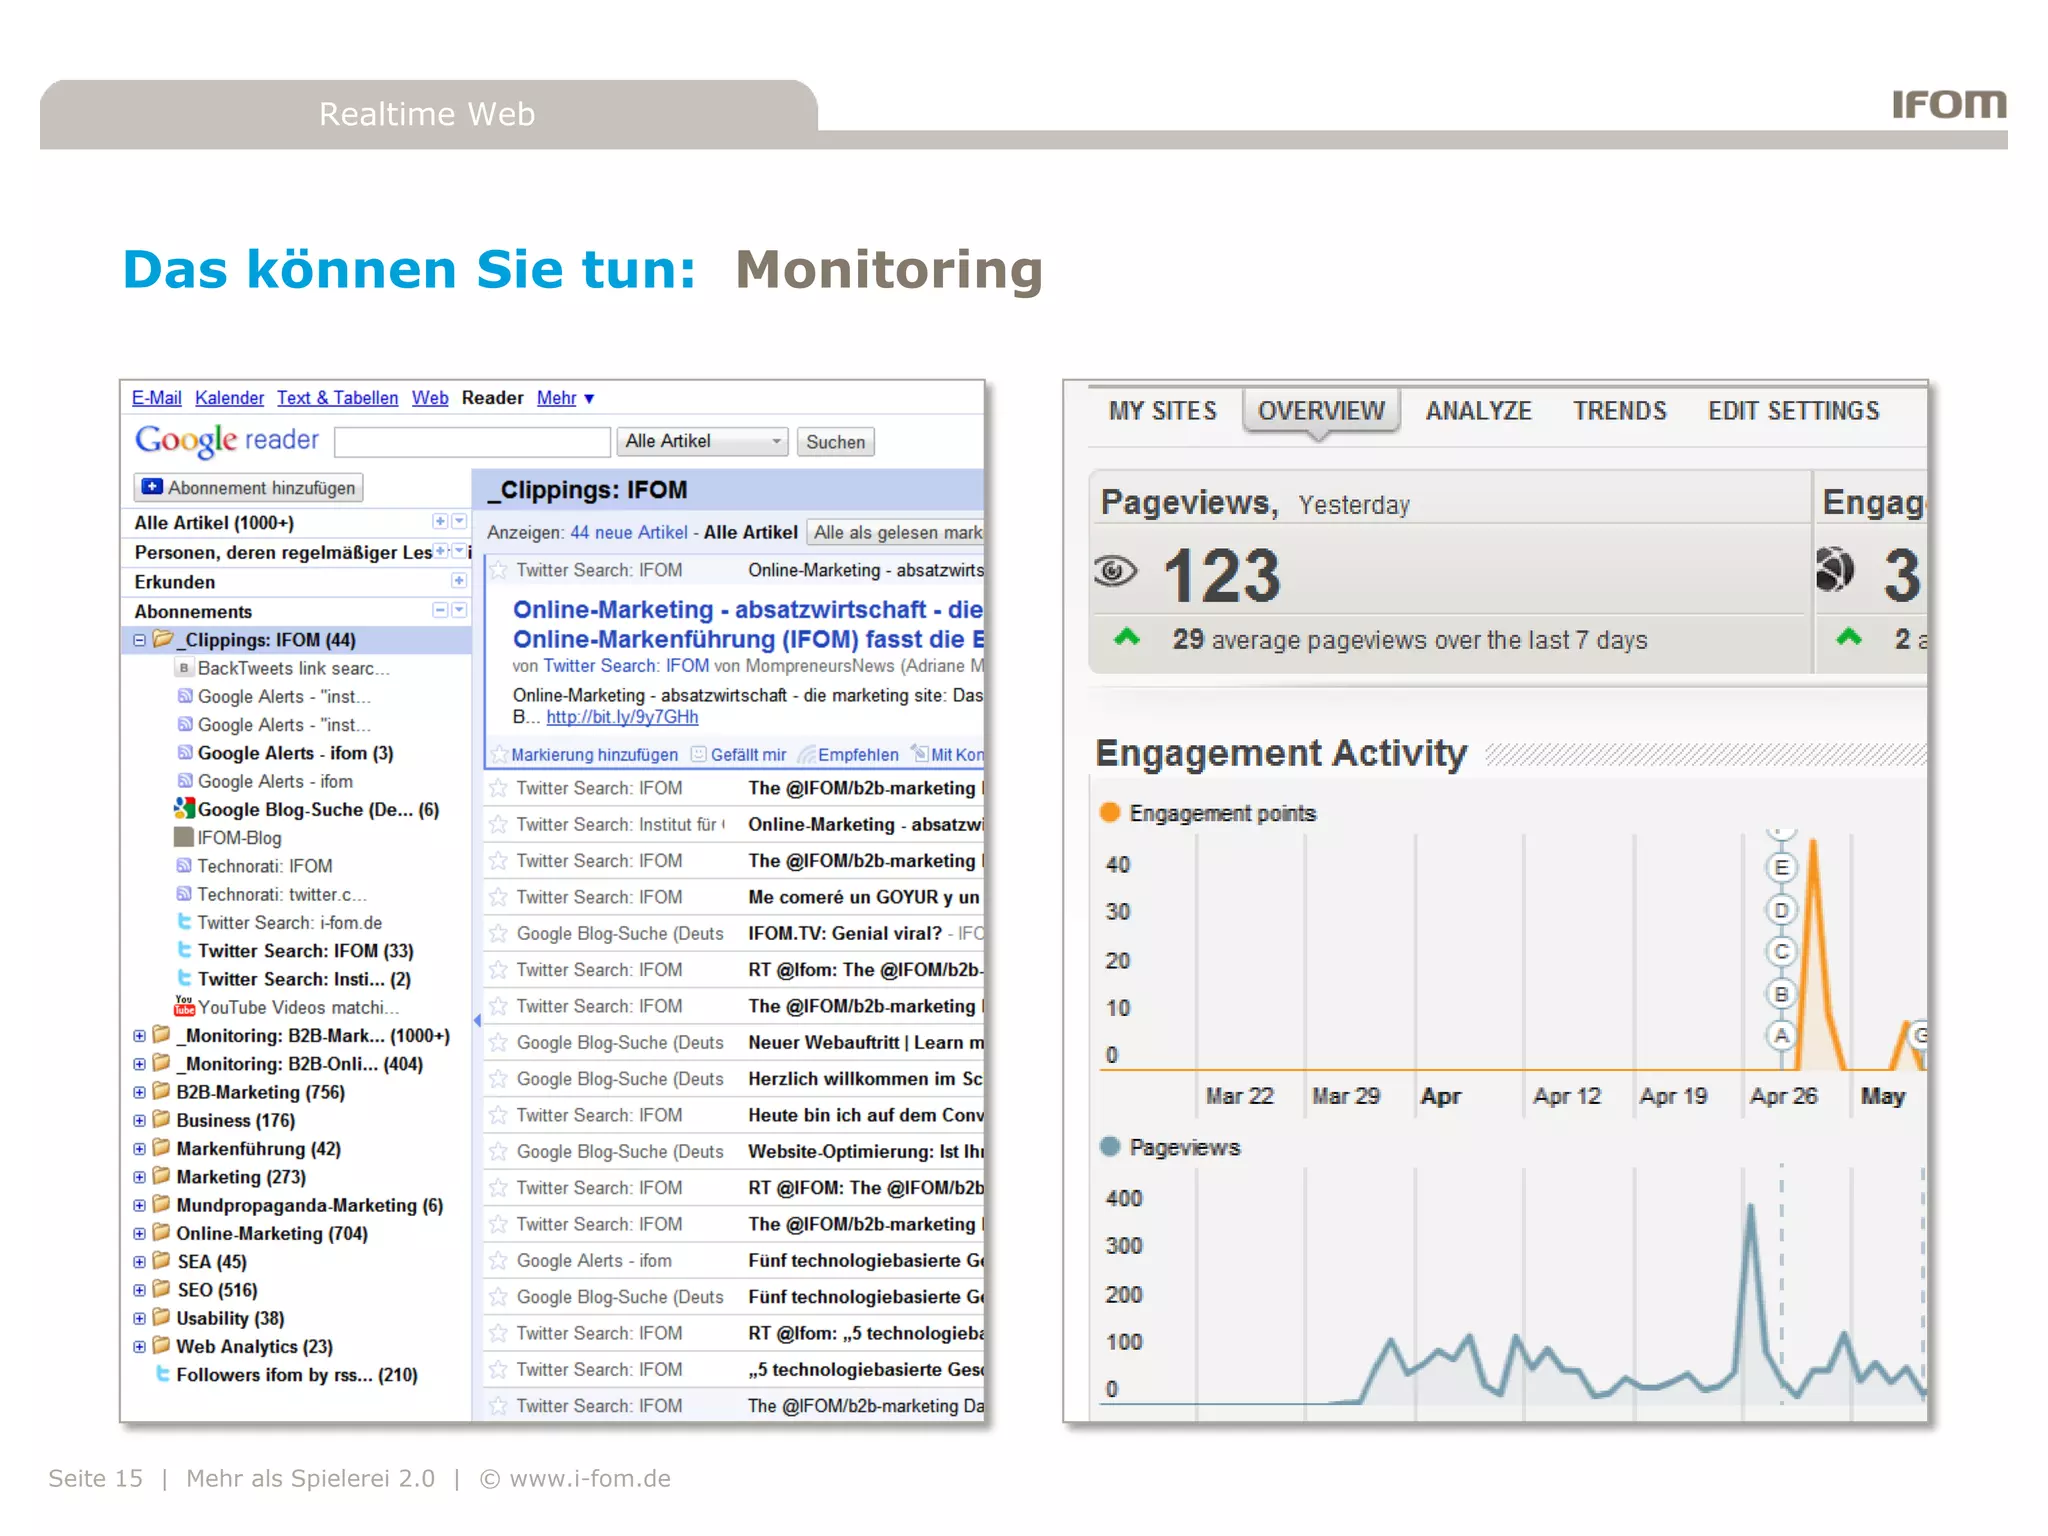Viewport: 2048px width, 1536px height.
Task: Click the YouTube Videos matchi... icon
Action: point(184,1006)
